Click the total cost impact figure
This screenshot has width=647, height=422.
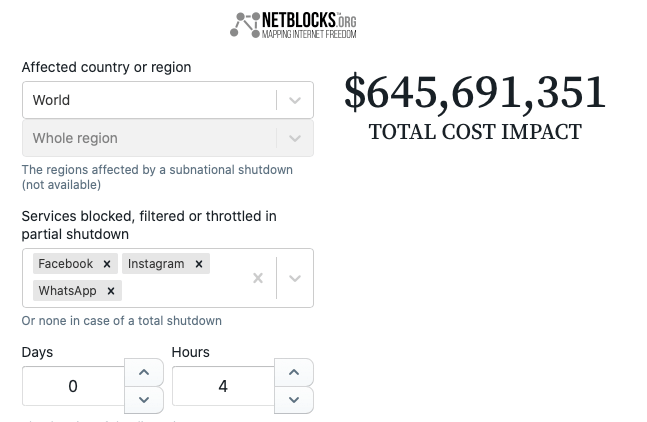475,92
